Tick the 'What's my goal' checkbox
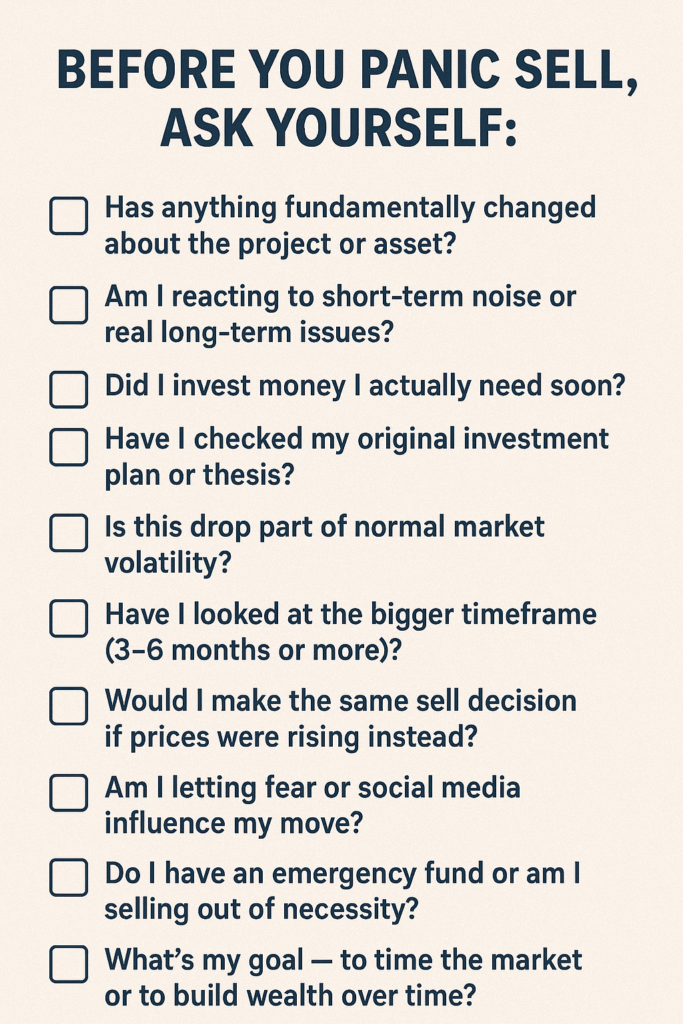The height and width of the screenshot is (1024, 683). pyautogui.click(x=68, y=965)
